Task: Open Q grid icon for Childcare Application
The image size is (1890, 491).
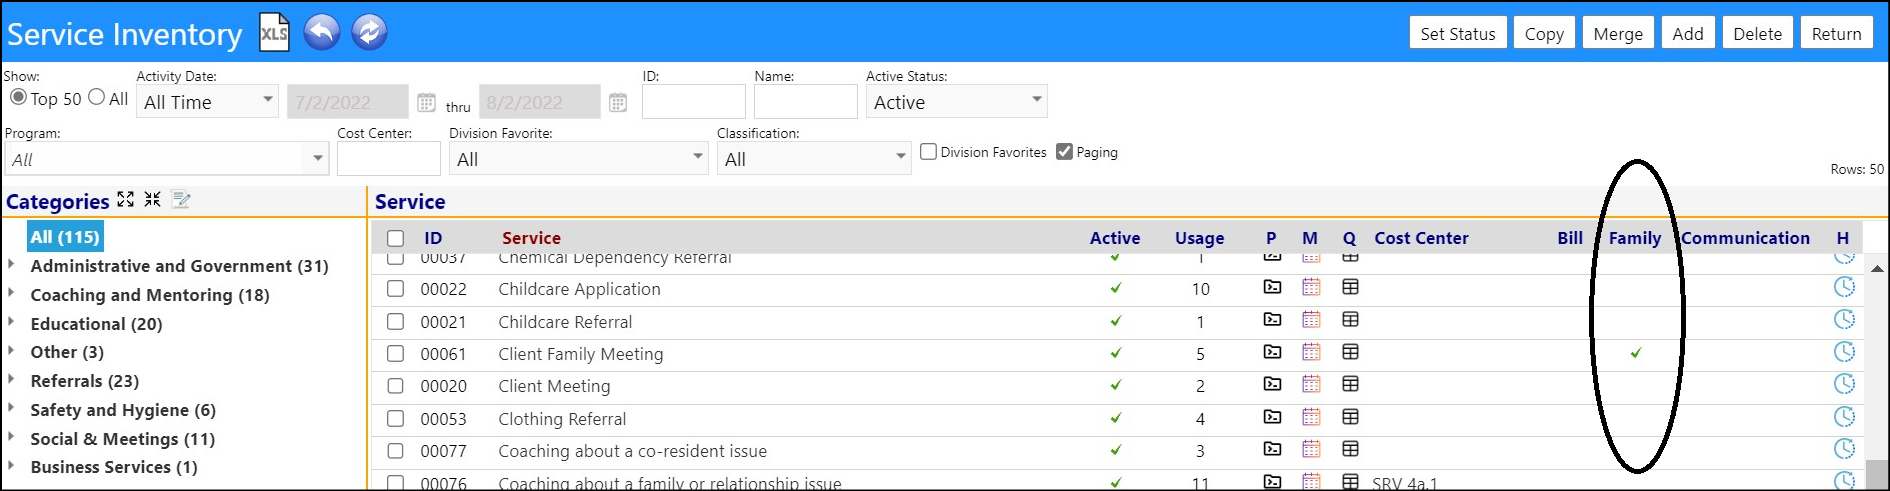Action: pyautogui.click(x=1350, y=287)
